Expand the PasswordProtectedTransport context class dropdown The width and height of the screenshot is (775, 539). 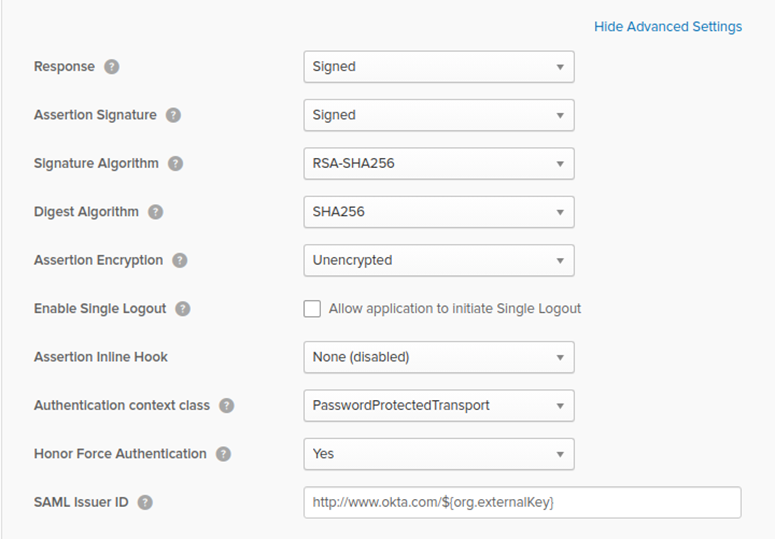(438, 406)
